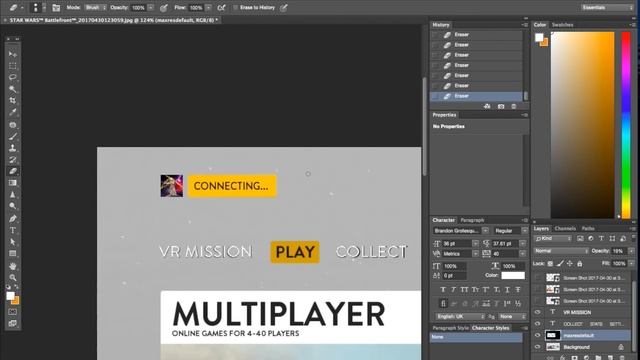The width and height of the screenshot is (640, 360).
Task: Click the lock all layer icon
Action: [580, 264]
